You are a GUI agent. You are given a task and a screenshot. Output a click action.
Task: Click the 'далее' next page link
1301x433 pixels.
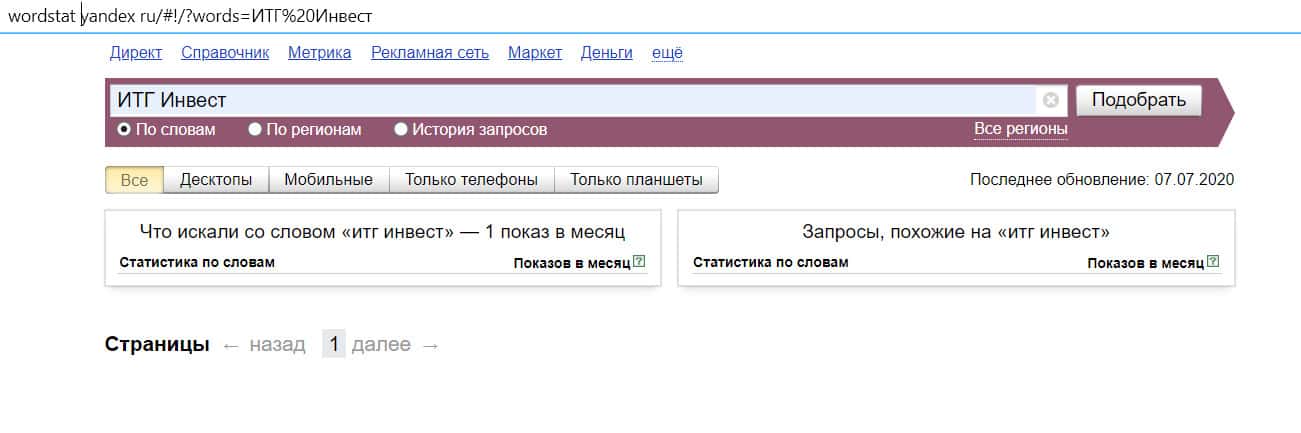[381, 344]
